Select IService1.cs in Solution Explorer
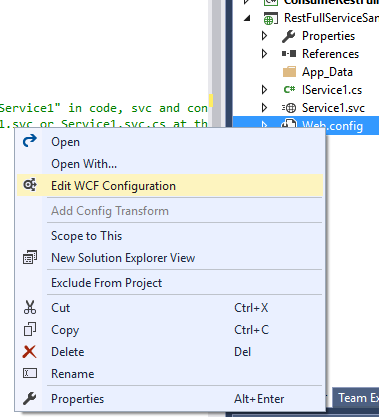The height and width of the screenshot is (417, 379). (332, 90)
